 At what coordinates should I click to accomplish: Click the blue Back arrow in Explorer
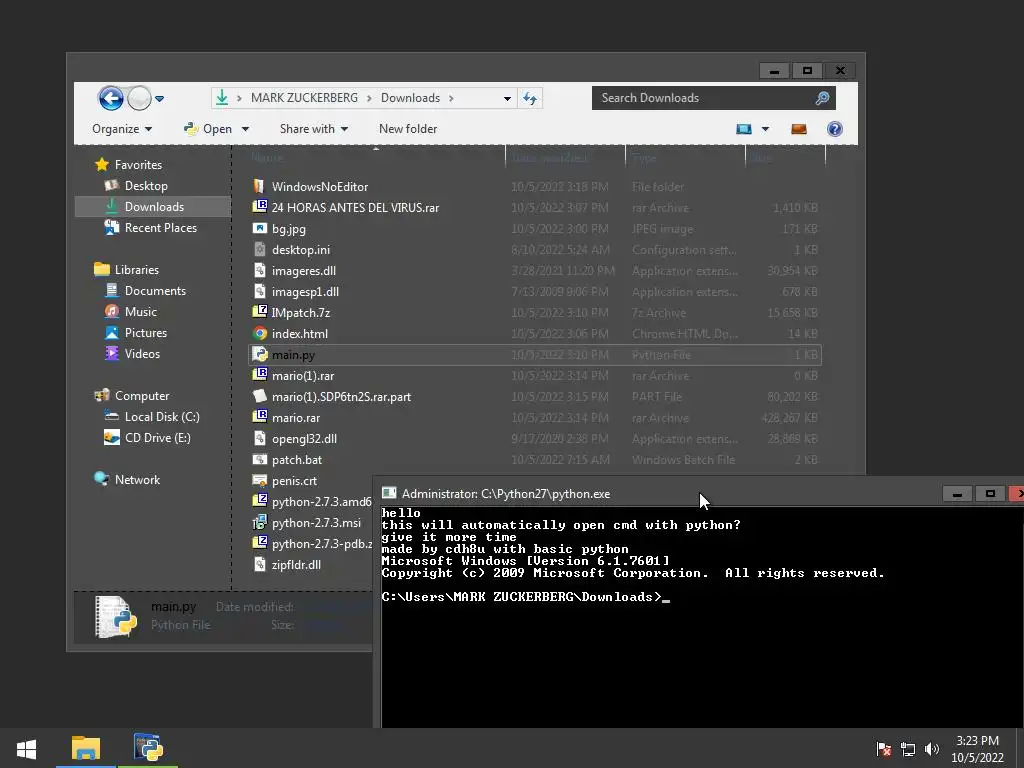click(111, 99)
